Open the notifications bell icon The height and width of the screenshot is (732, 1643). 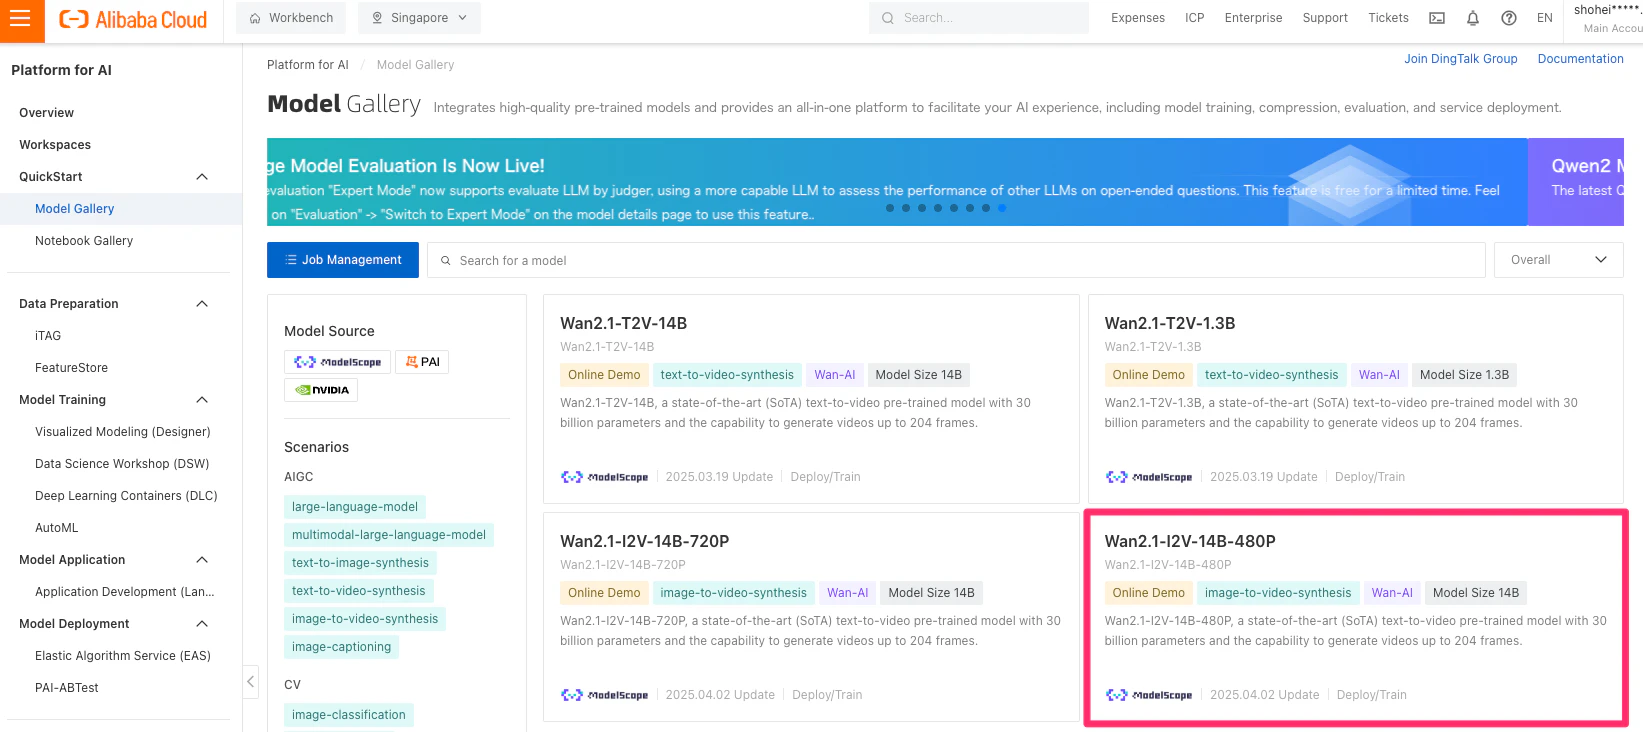1473,18
